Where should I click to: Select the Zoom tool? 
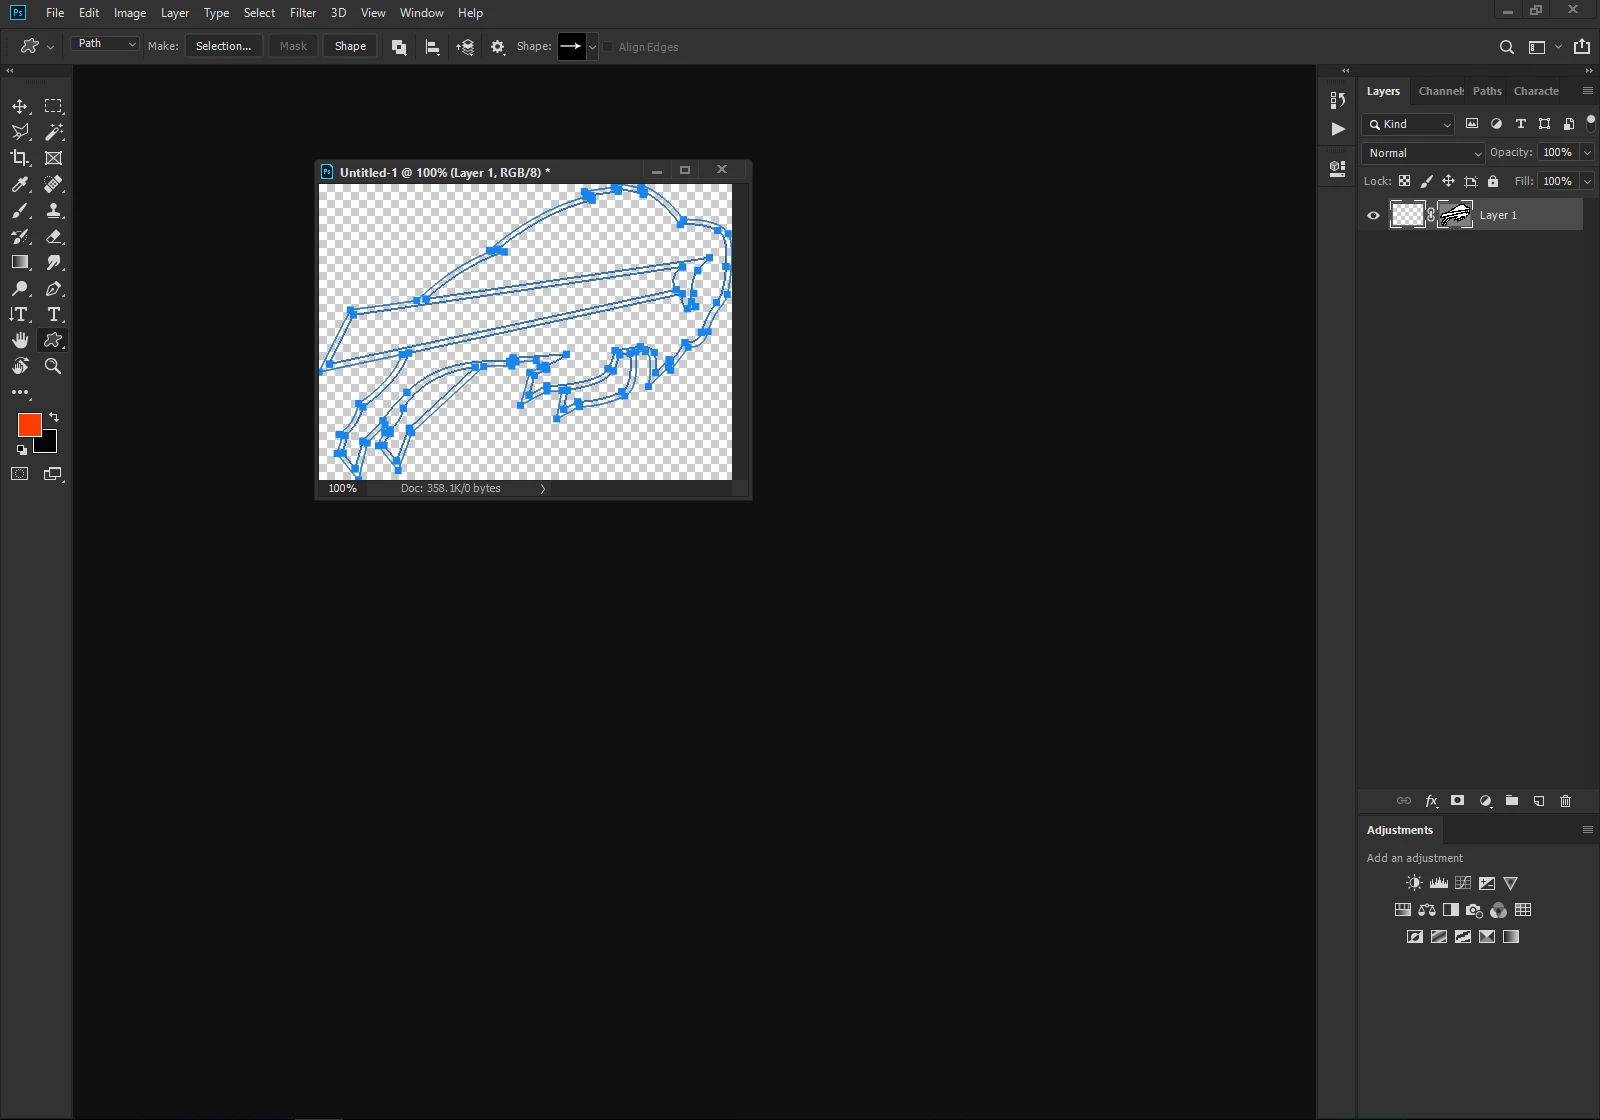click(x=54, y=366)
